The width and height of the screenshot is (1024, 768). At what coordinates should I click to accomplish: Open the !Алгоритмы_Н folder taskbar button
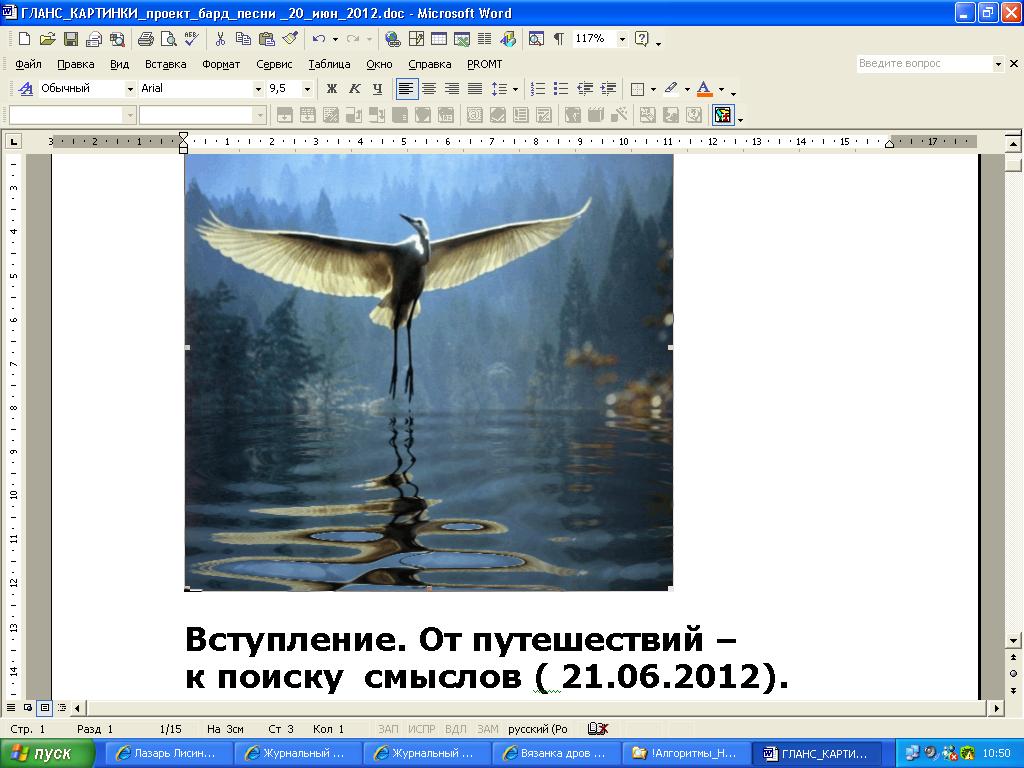(x=685, y=754)
